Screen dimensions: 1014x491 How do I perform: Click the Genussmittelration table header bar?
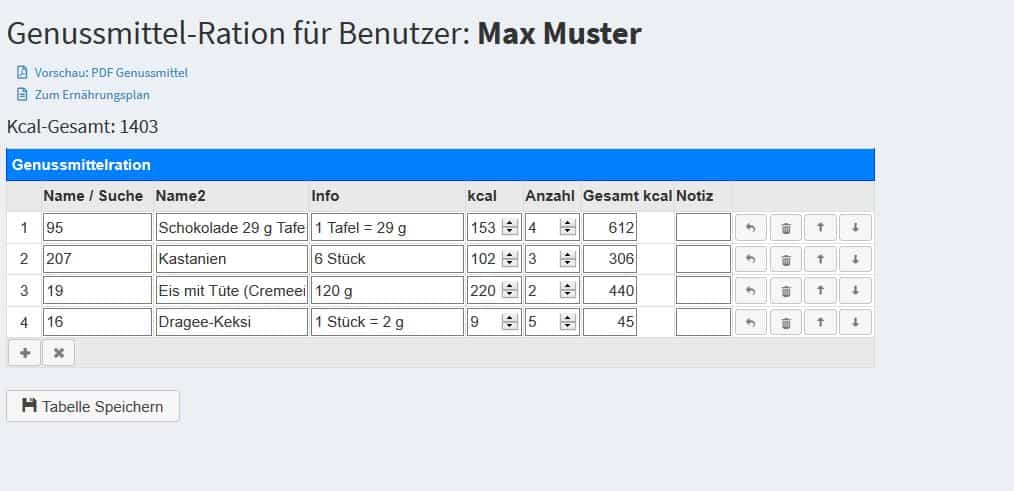pyautogui.click(x=440, y=165)
